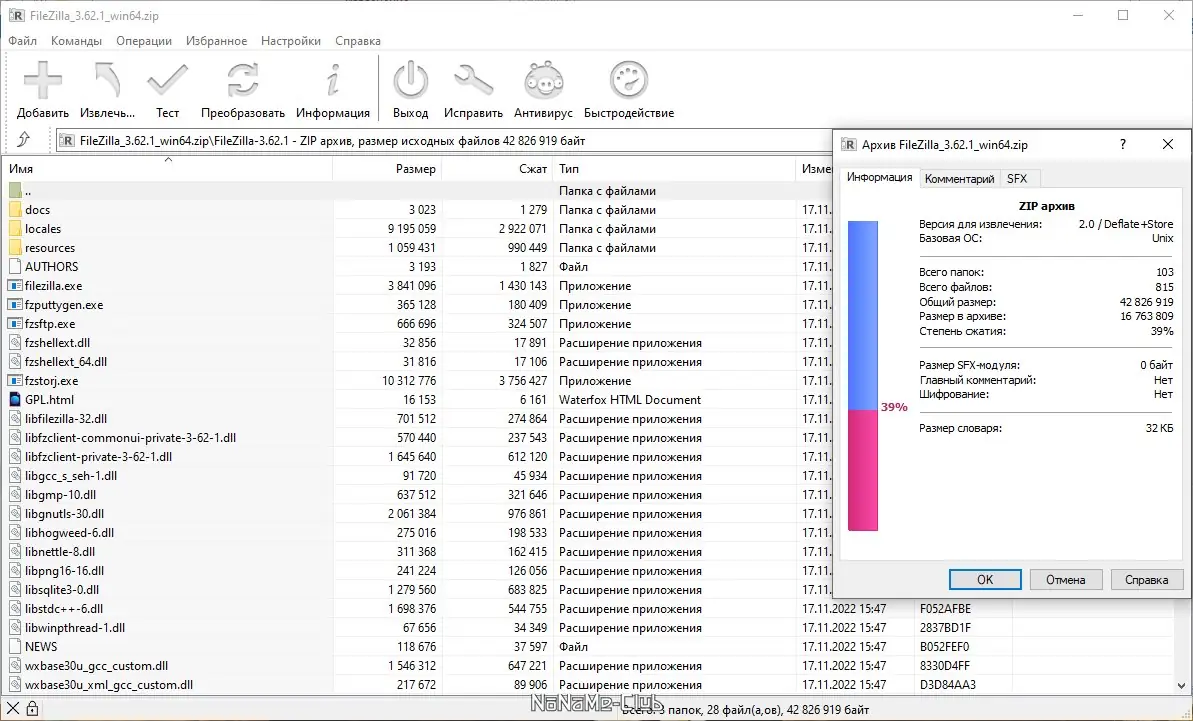Click the WinRAR icon in path field

(x=67, y=141)
